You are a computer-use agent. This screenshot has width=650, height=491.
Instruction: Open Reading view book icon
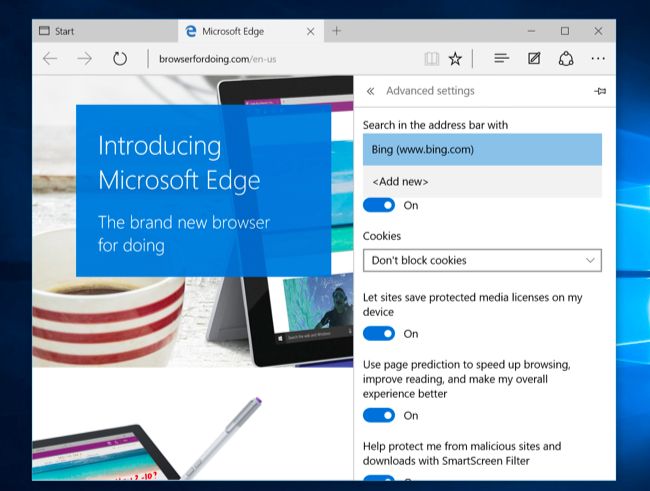[432, 59]
